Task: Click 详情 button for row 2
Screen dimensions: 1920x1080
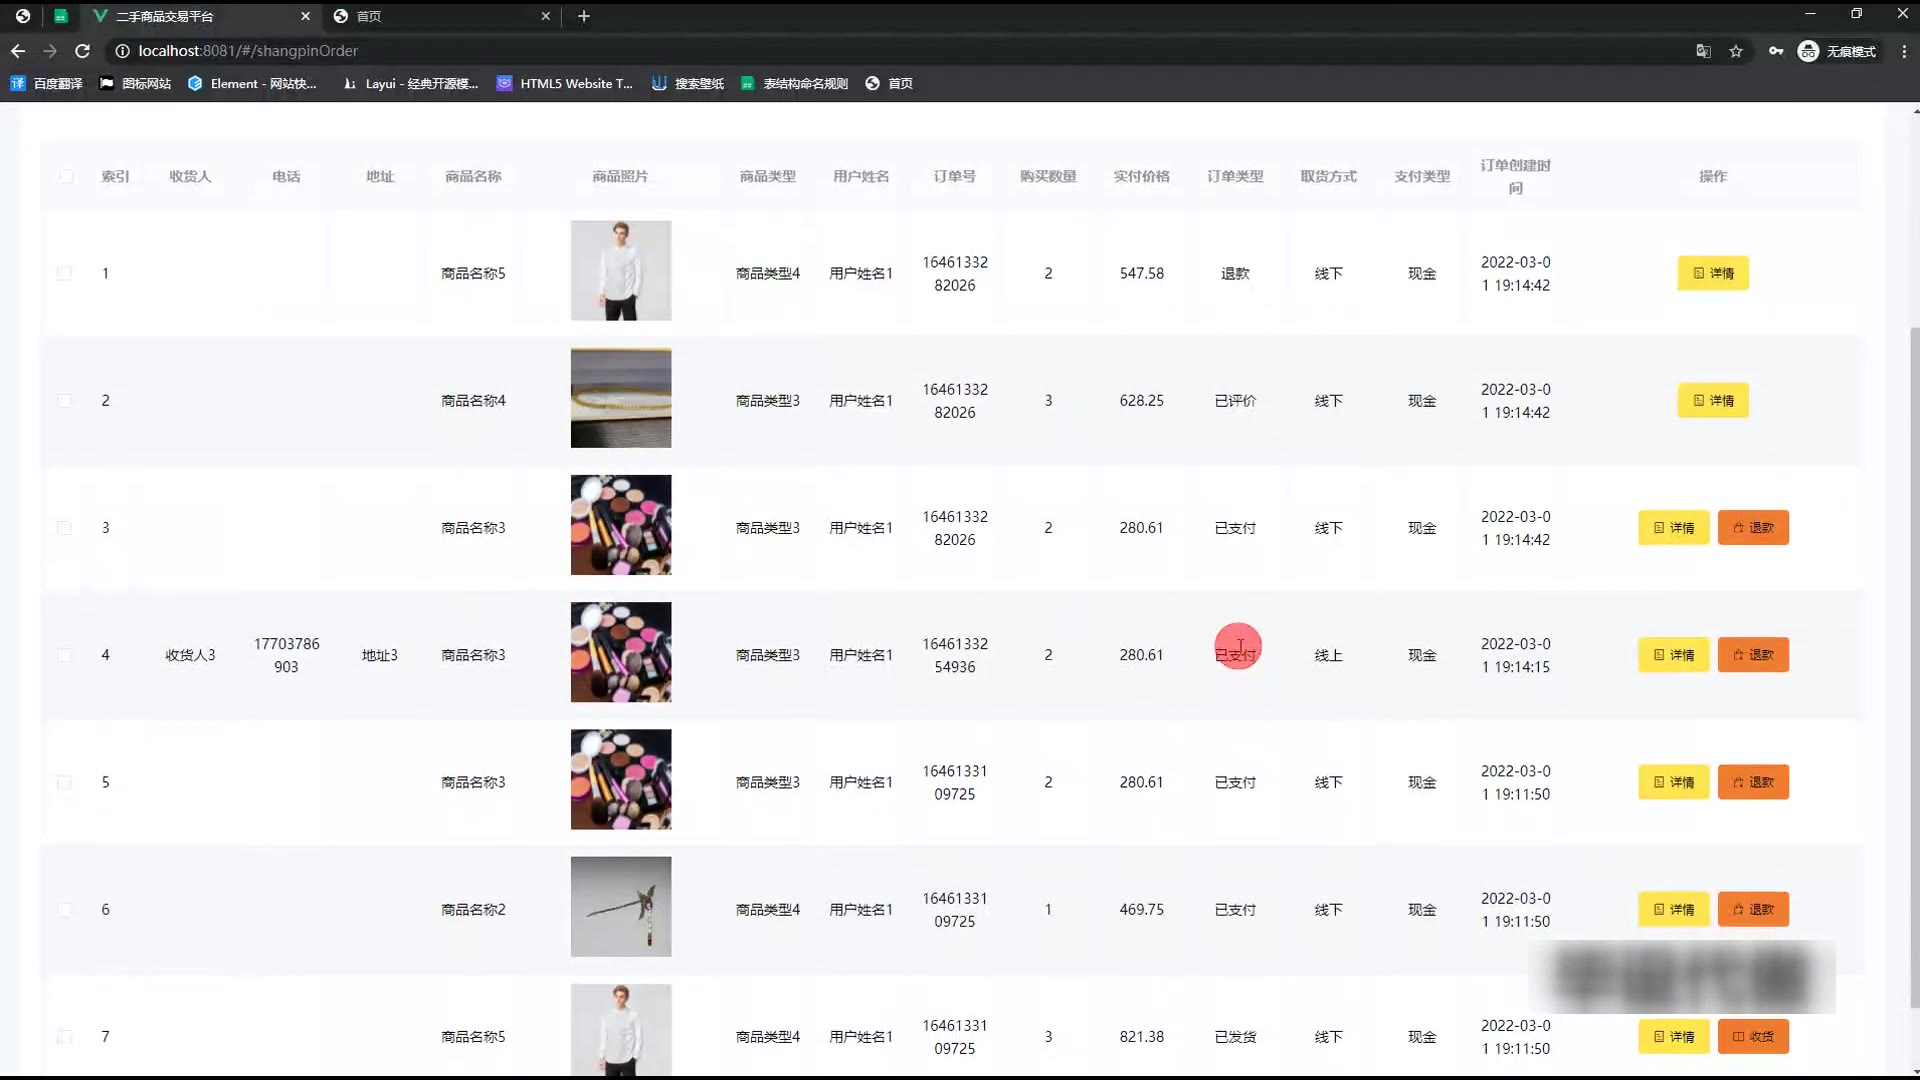Action: click(1712, 400)
